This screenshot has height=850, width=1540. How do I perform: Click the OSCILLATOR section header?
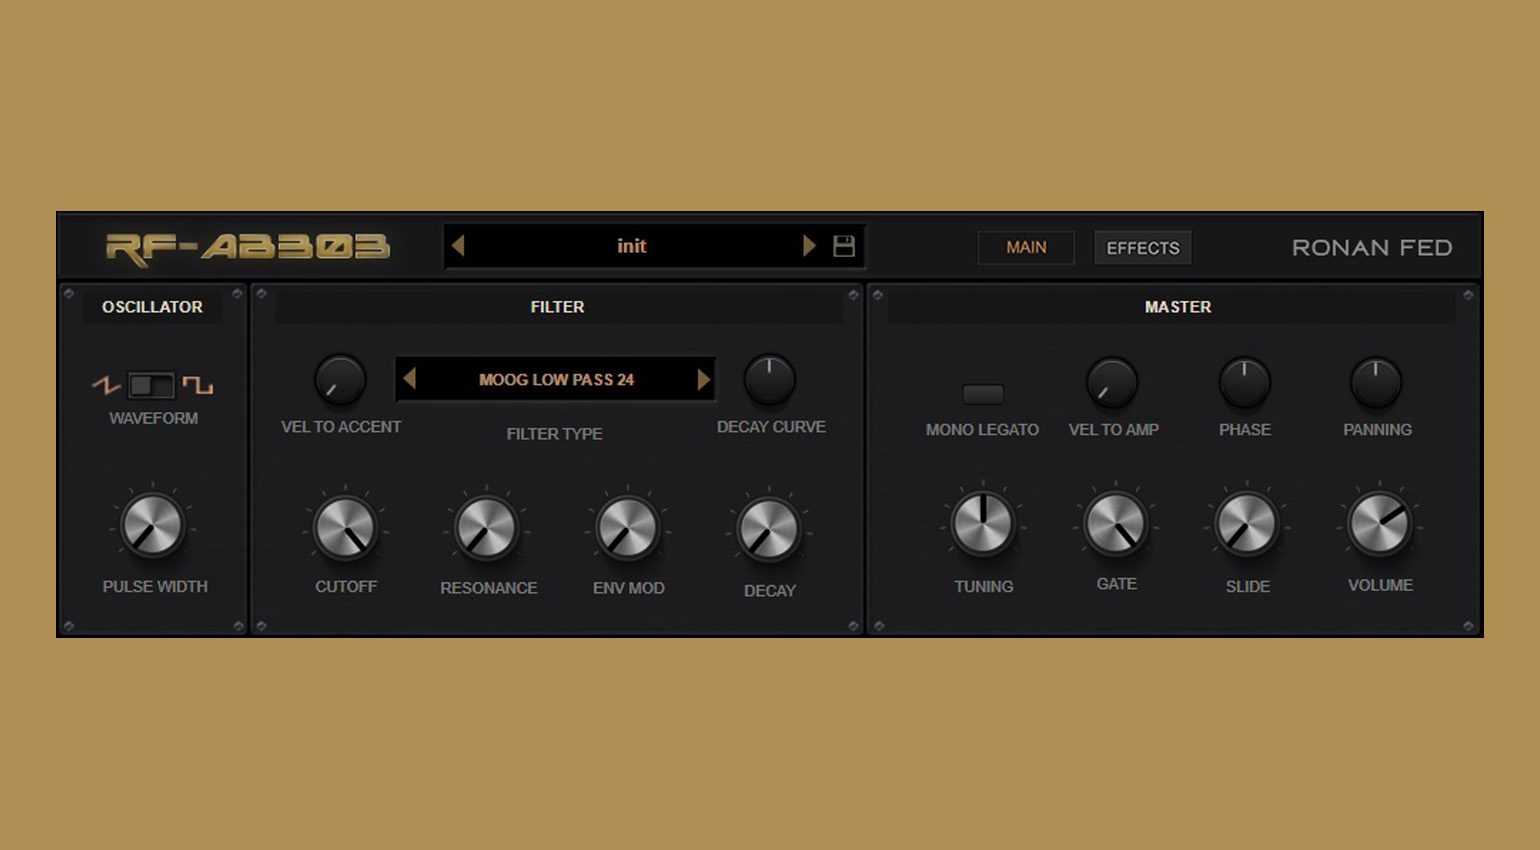152,307
